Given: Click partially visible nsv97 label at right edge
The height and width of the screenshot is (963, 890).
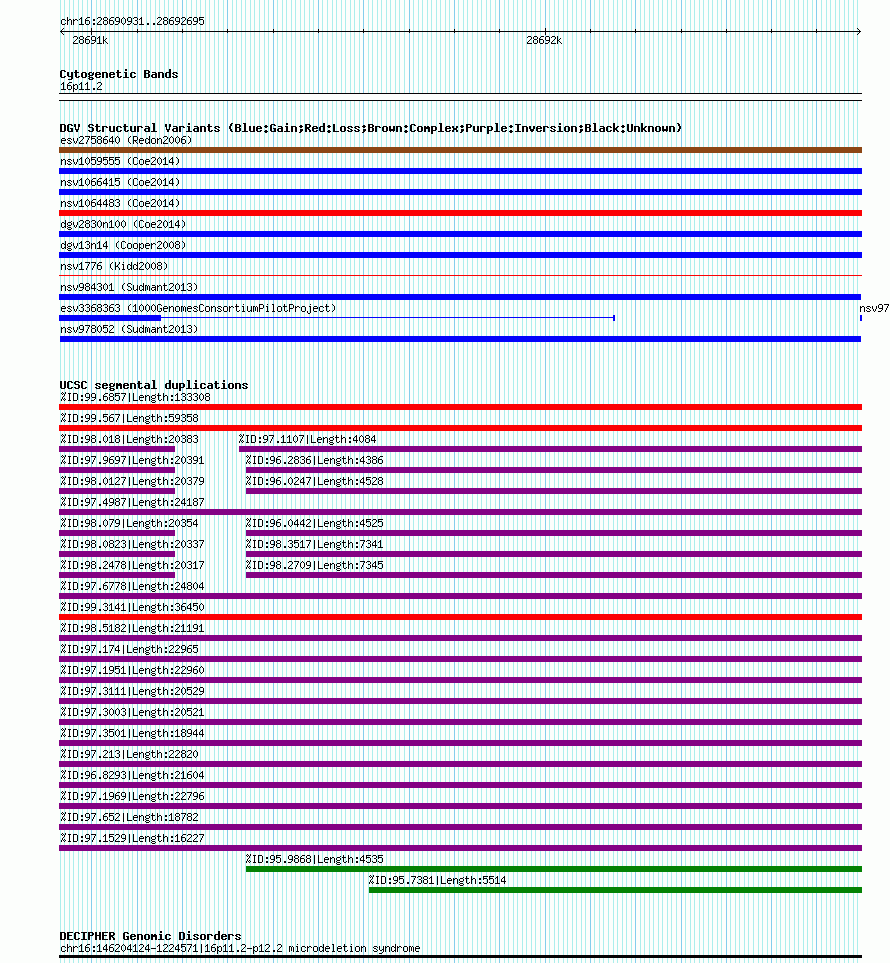Looking at the screenshot, I should [874, 308].
